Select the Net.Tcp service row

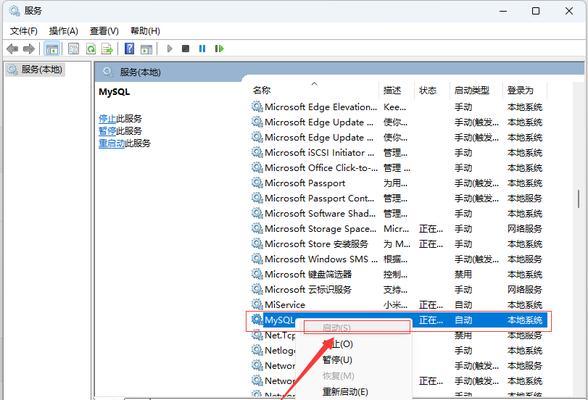tap(398, 336)
